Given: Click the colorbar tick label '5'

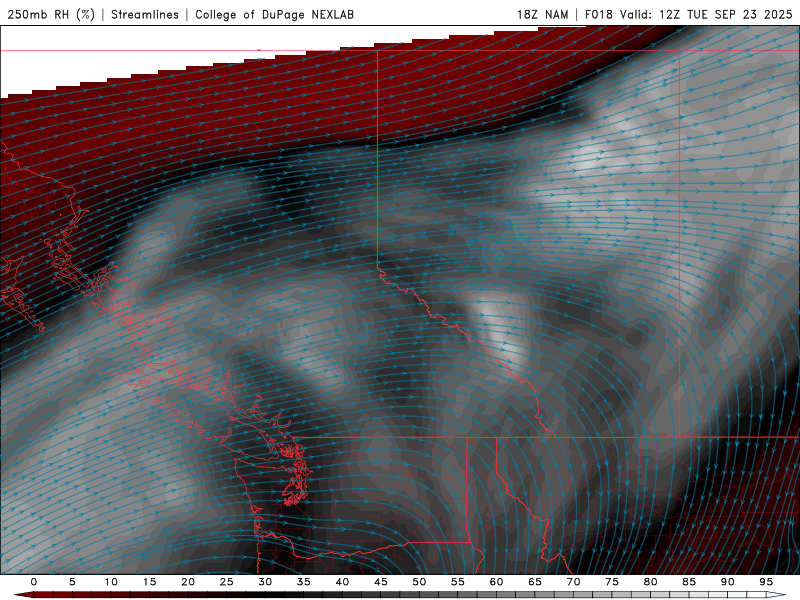Looking at the screenshot, I should [x=72, y=582].
